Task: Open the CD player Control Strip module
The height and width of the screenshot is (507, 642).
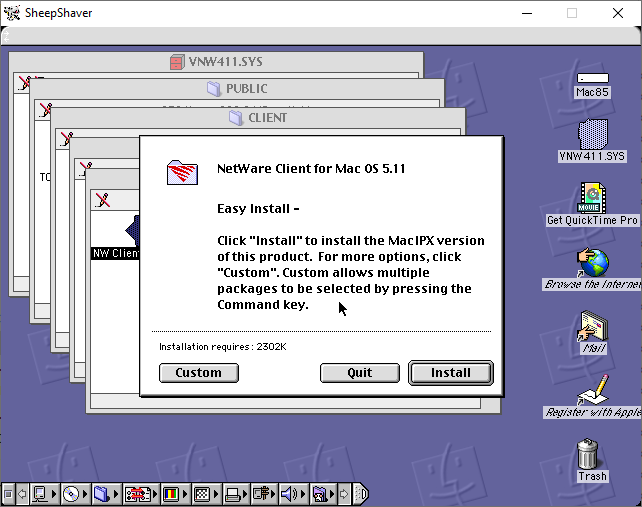Action: tap(75, 494)
